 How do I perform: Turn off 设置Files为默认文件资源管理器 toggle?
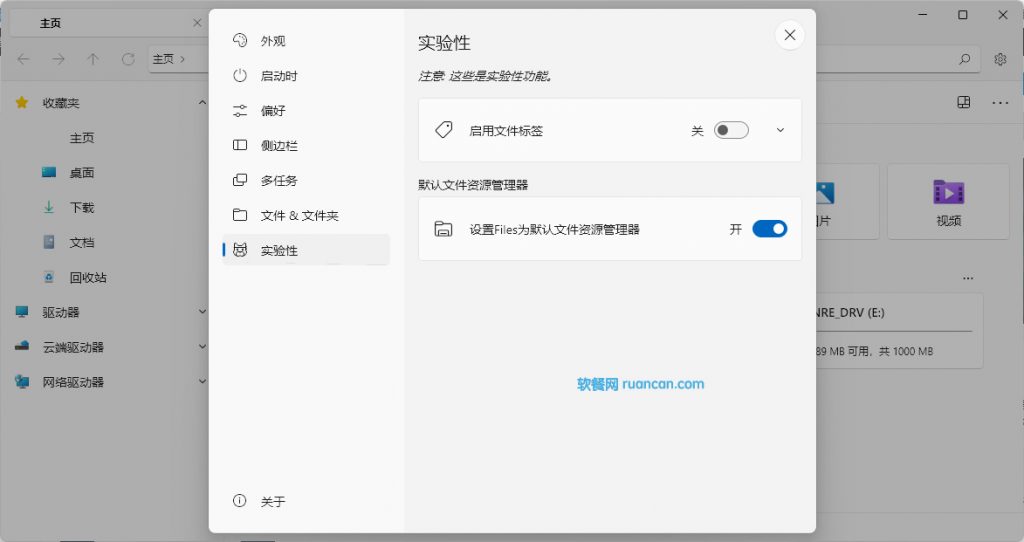pos(769,229)
